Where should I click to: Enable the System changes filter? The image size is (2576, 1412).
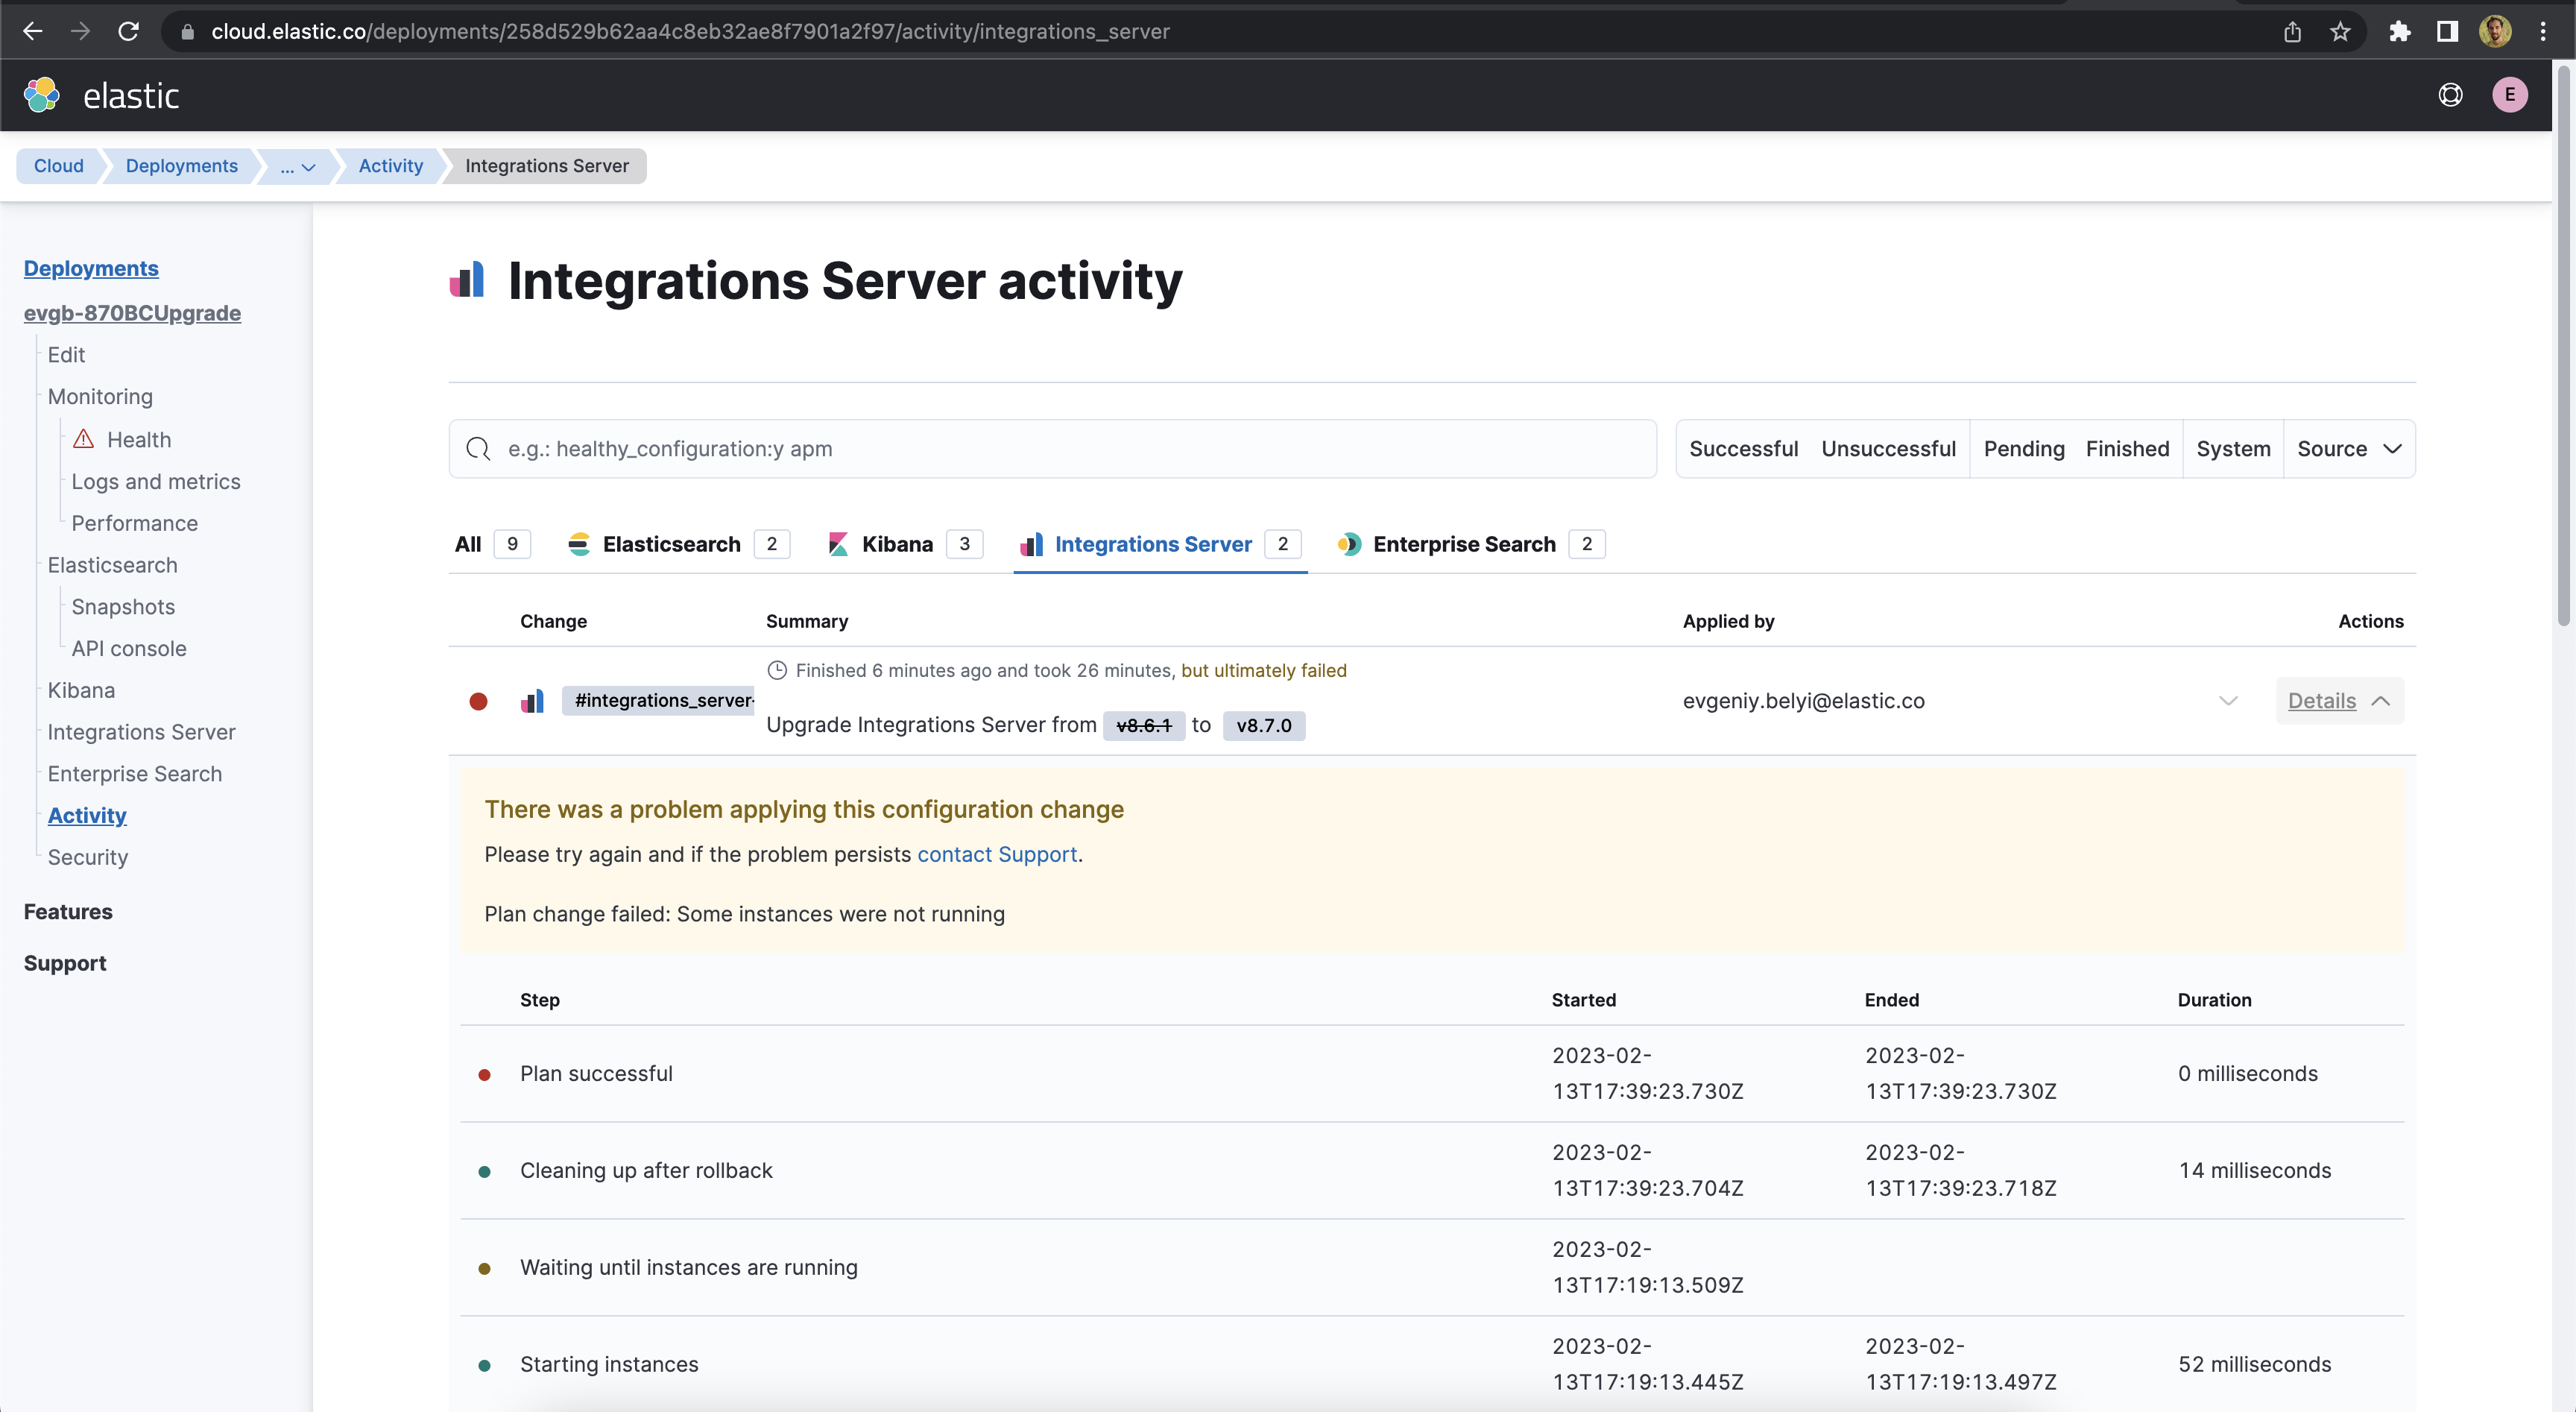tap(2233, 448)
